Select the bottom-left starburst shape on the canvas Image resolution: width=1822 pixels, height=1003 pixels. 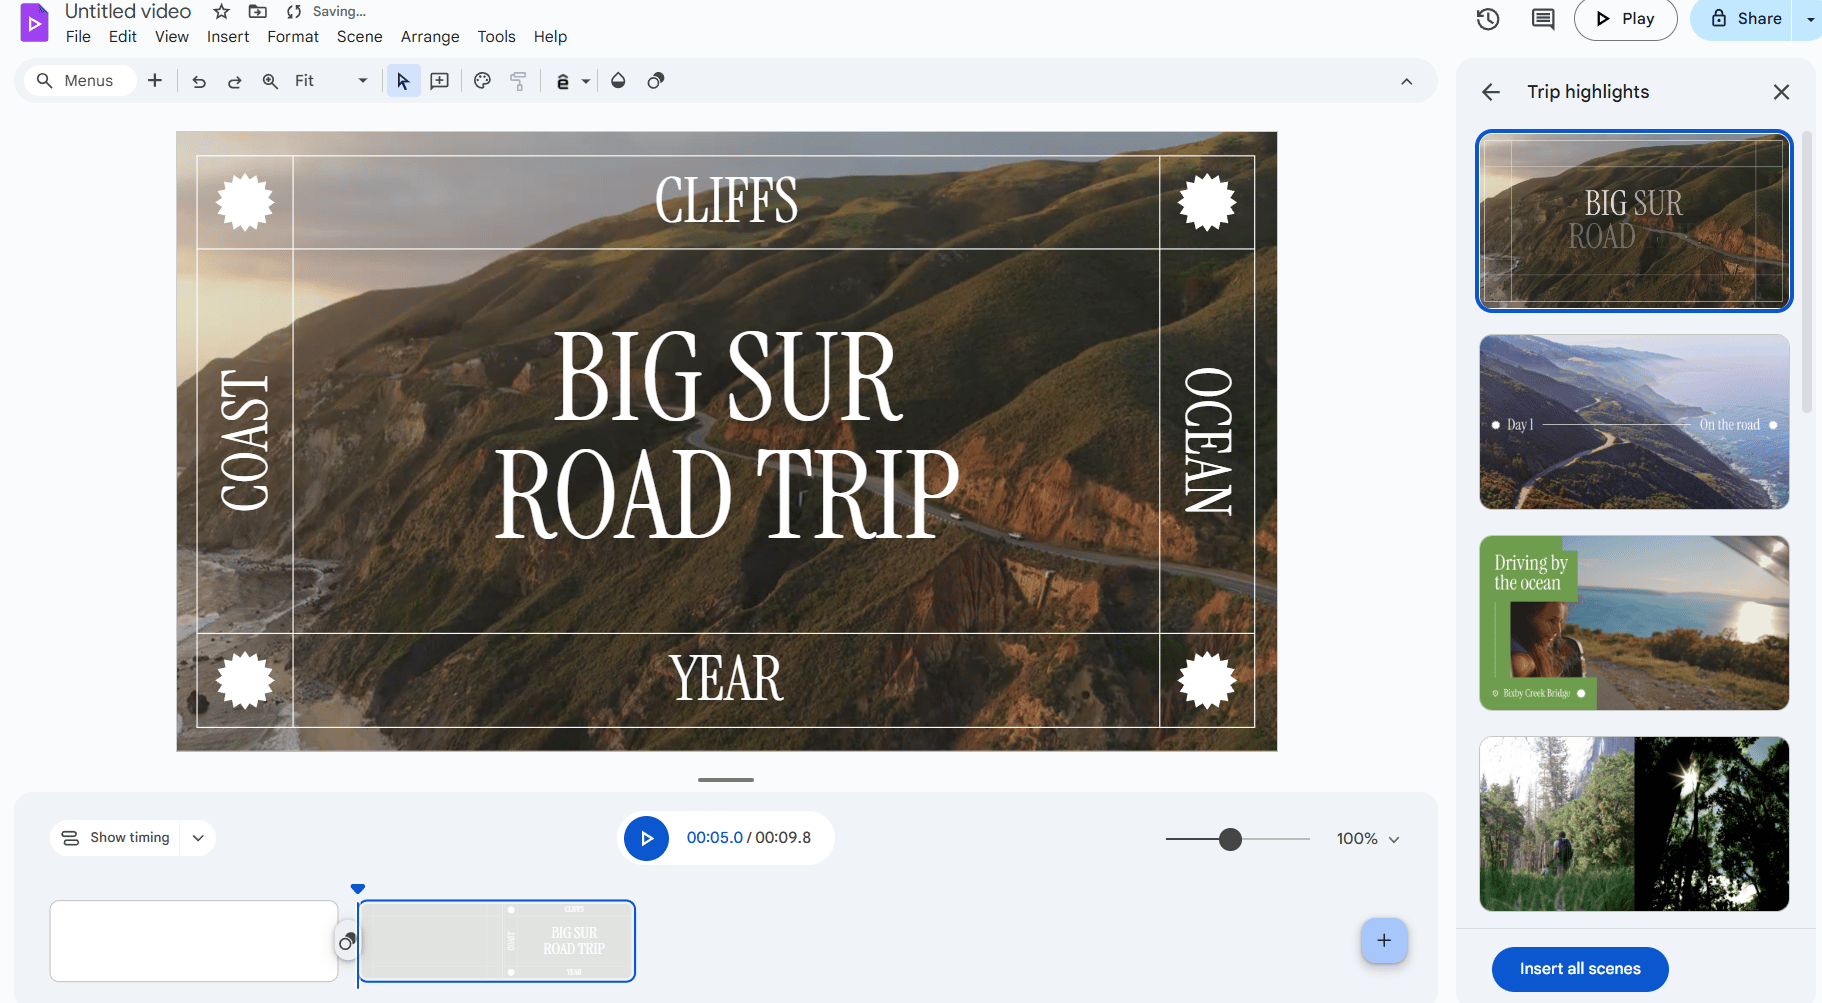tap(245, 680)
